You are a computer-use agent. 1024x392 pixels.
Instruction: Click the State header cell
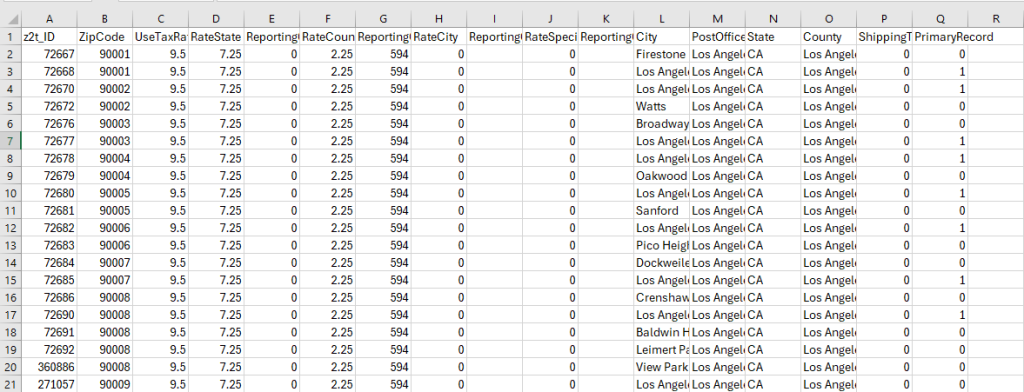pyautogui.click(x=773, y=37)
